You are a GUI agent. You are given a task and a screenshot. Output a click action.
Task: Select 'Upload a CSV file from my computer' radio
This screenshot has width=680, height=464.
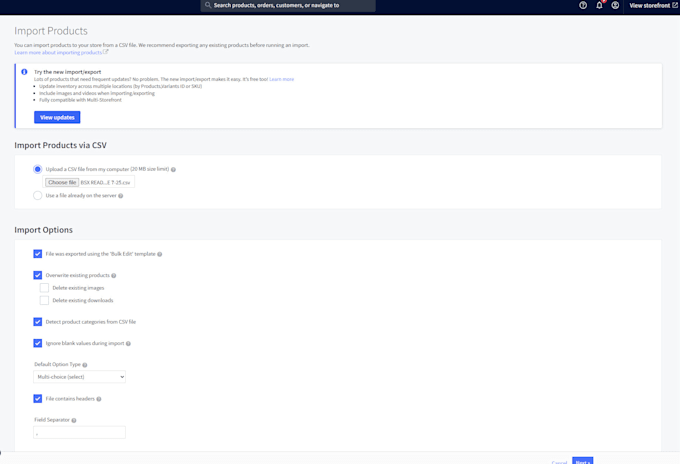pos(38,169)
